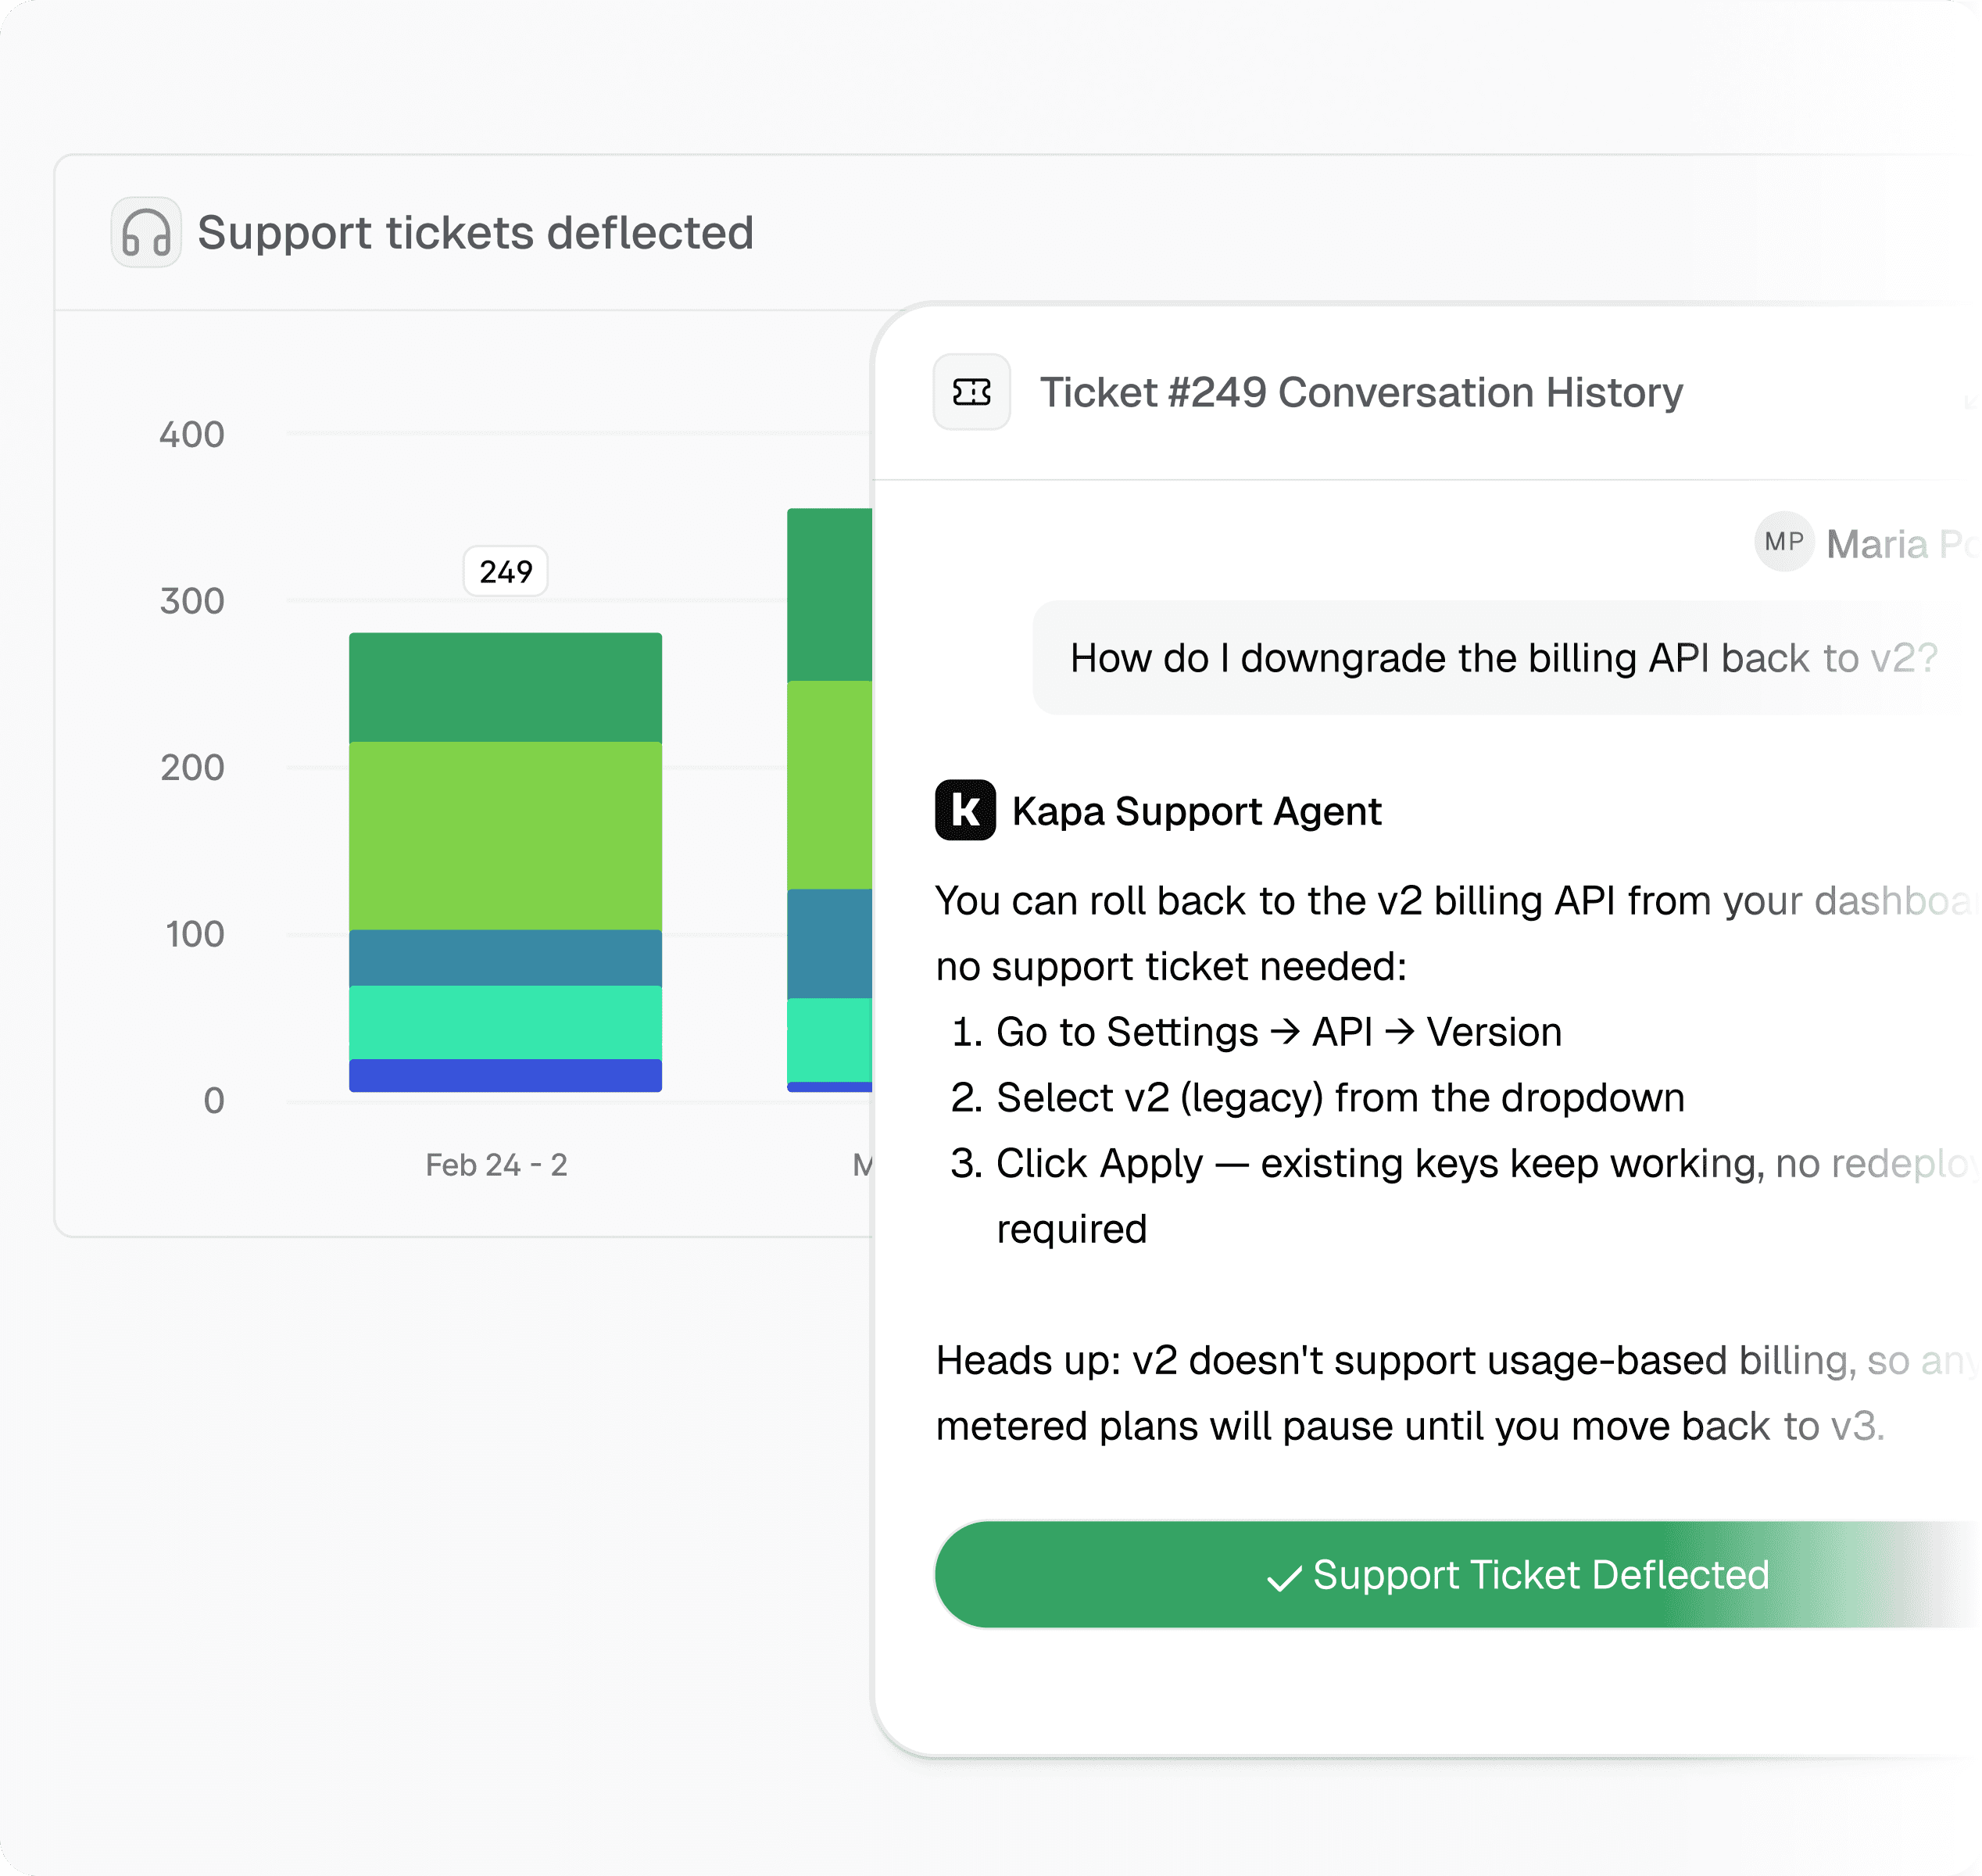
Task: Click the user message about downgrading billing API
Action: point(1504,658)
